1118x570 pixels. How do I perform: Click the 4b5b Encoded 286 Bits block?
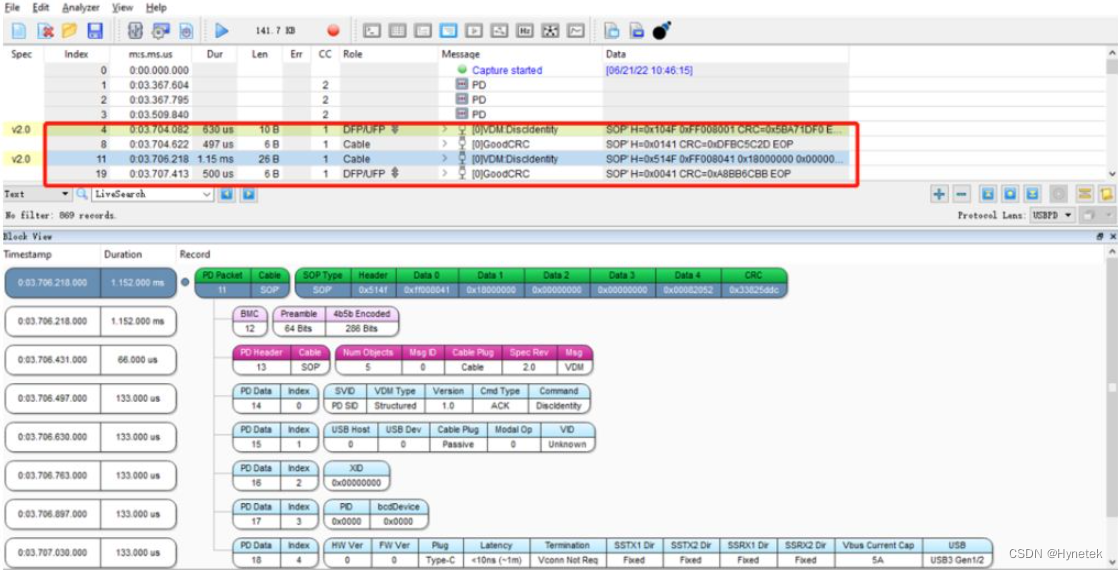[x=361, y=321]
